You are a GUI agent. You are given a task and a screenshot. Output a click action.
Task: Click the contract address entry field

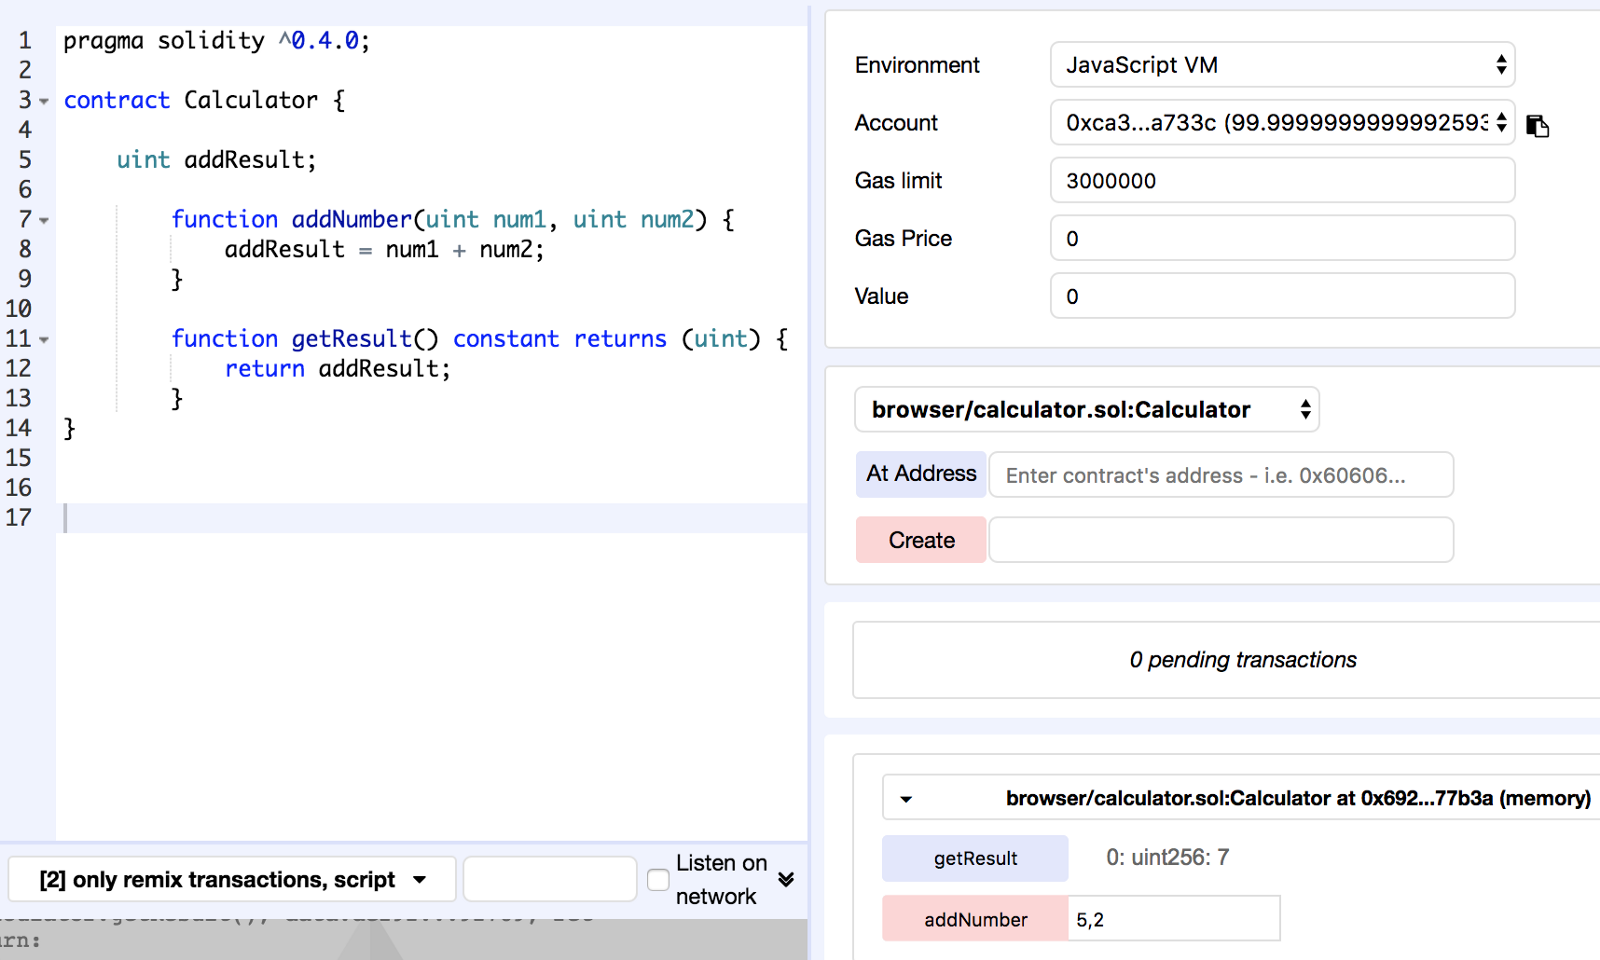tap(1220, 475)
